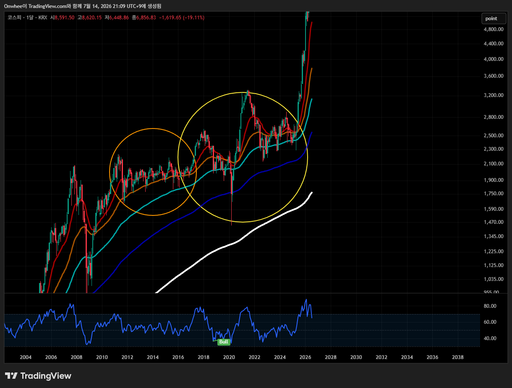512x388 pixels.
Task: Click the TradingView logo at bottom left
Action: click(x=38, y=376)
